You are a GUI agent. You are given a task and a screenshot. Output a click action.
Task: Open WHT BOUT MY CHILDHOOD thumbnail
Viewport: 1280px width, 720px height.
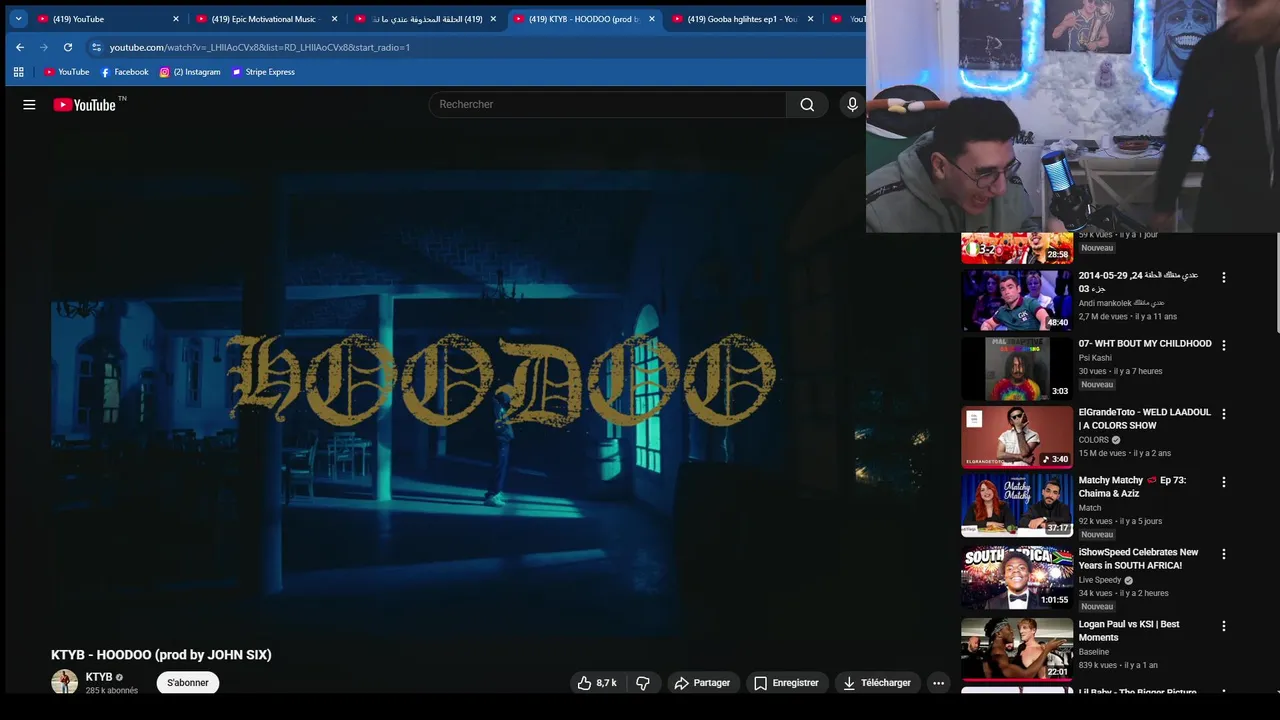[1017, 368]
